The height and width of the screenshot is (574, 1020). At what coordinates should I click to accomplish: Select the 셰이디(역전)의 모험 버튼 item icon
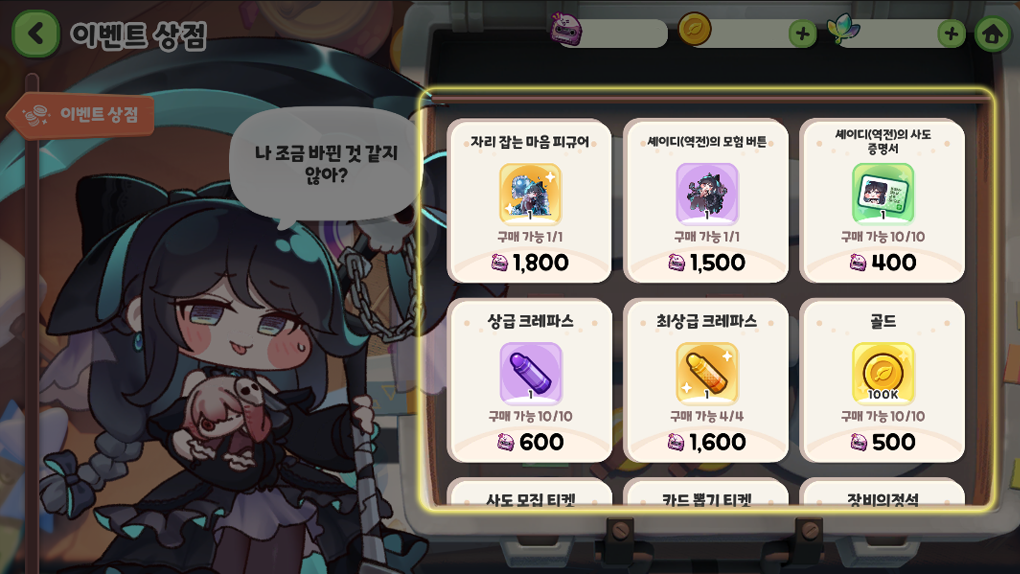706,194
